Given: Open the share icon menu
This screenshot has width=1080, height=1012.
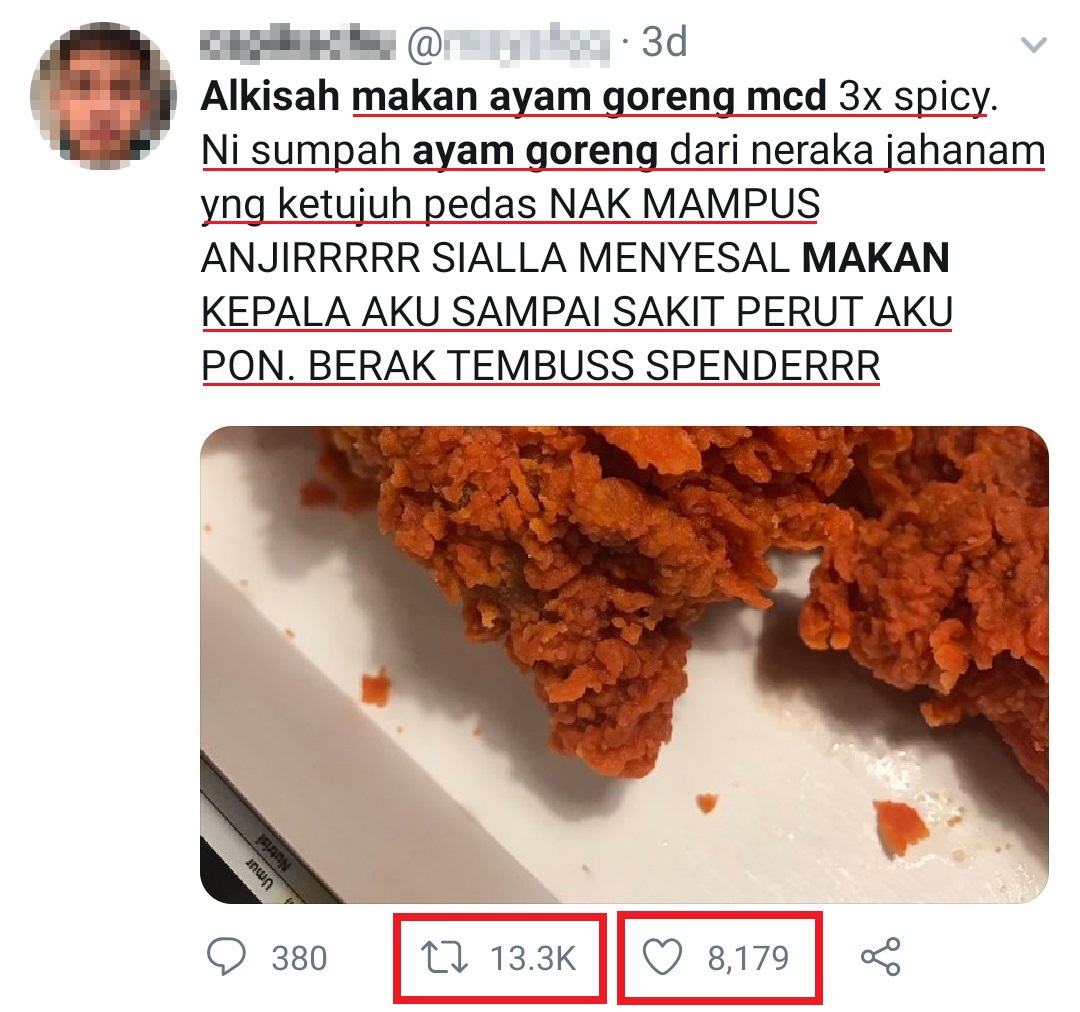Looking at the screenshot, I should pyautogui.click(x=881, y=957).
